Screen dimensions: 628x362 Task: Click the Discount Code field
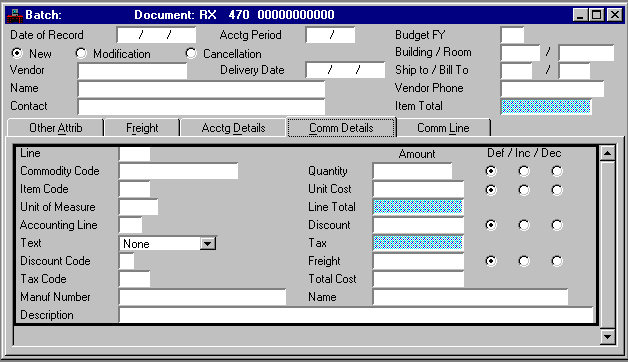pos(127,261)
